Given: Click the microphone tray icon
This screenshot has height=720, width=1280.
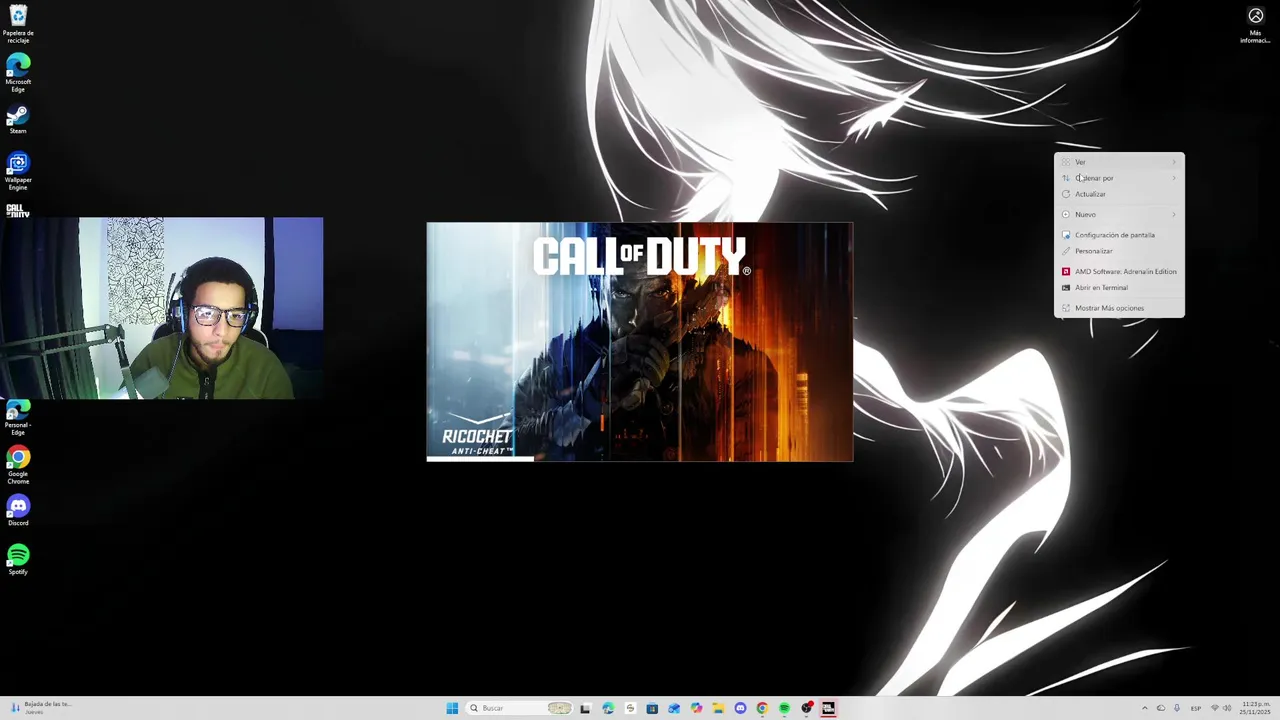Looking at the screenshot, I should pyautogui.click(x=1176, y=708).
